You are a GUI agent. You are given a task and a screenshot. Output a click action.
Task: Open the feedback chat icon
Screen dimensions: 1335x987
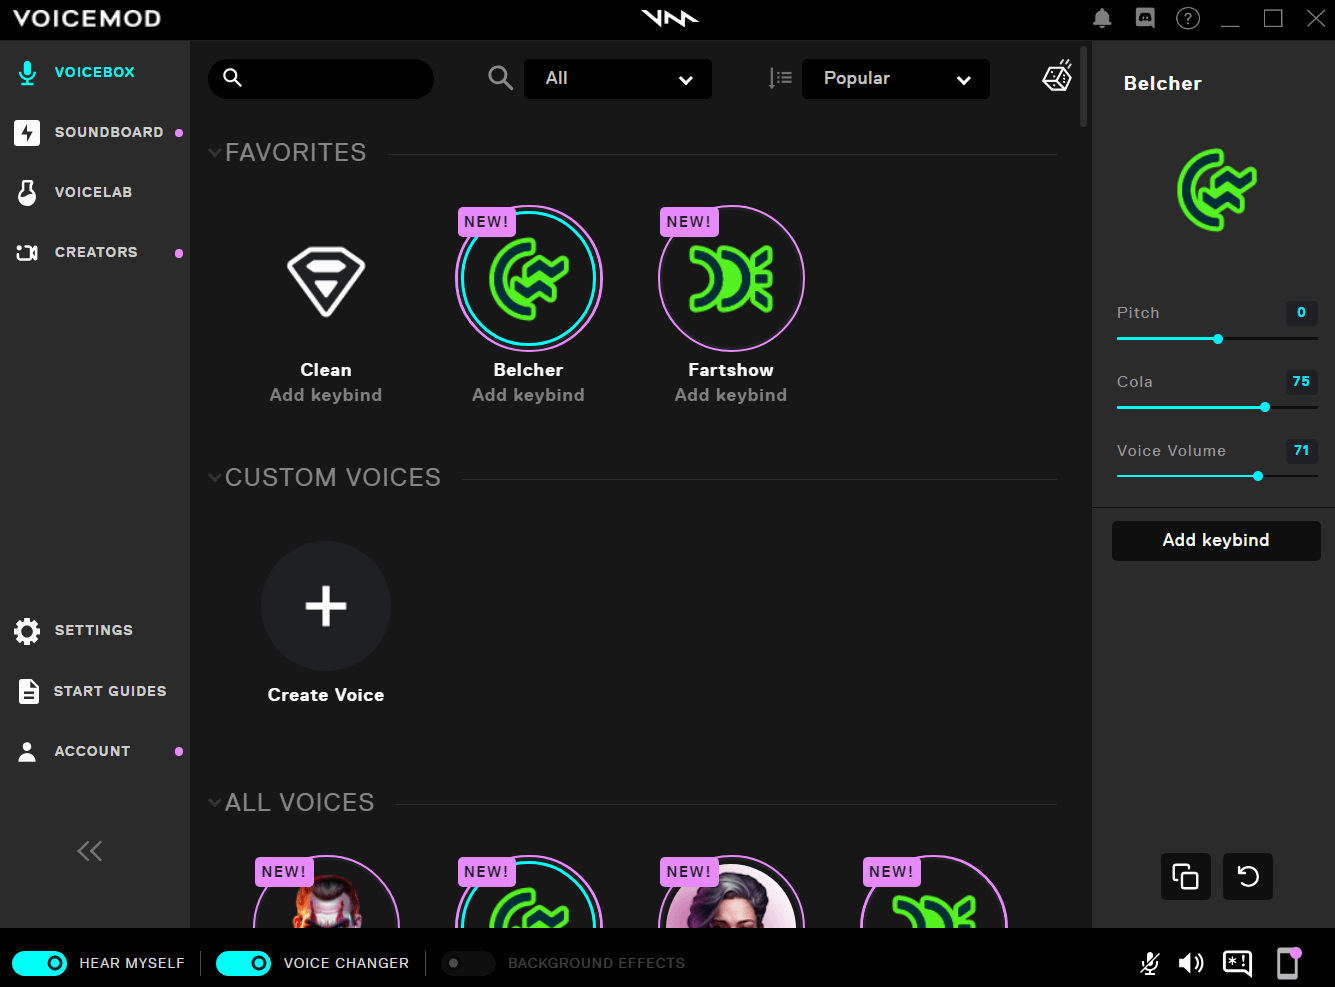tap(1238, 963)
